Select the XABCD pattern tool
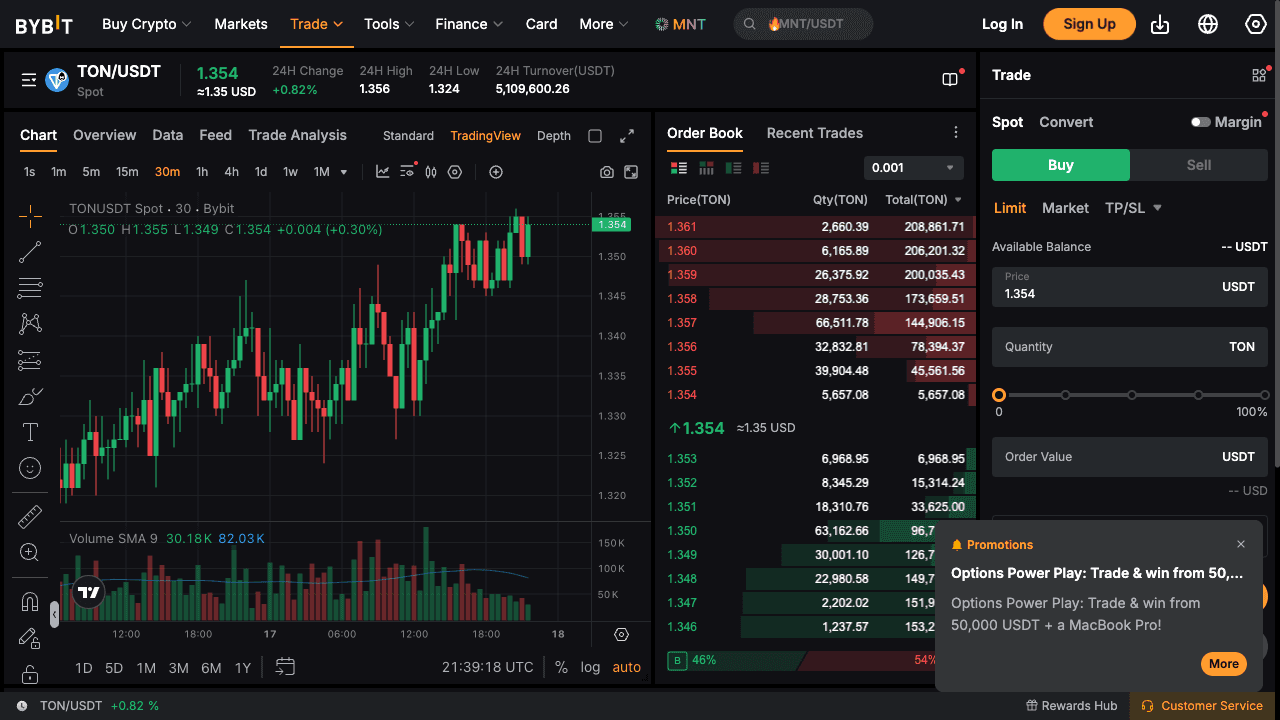The width and height of the screenshot is (1280, 720). click(x=30, y=324)
